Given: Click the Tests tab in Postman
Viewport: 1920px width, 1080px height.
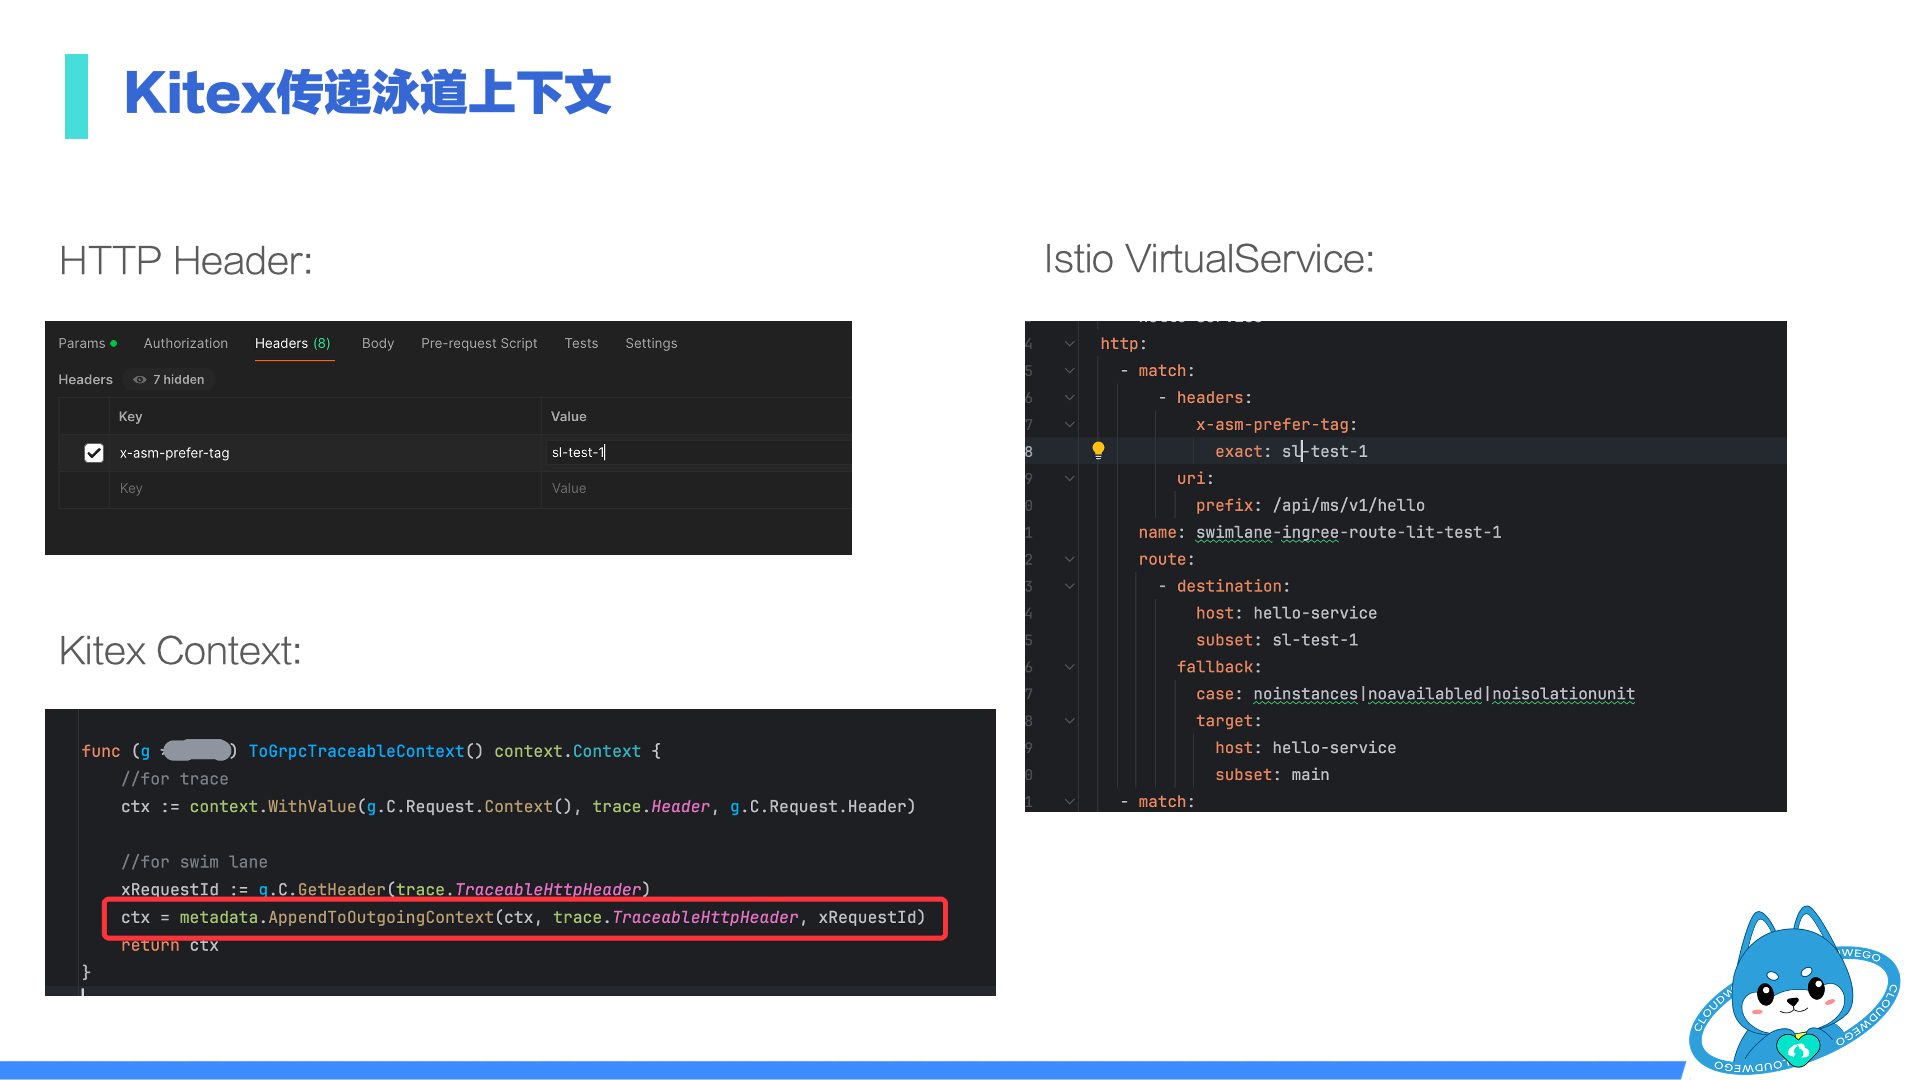Looking at the screenshot, I should pos(580,343).
